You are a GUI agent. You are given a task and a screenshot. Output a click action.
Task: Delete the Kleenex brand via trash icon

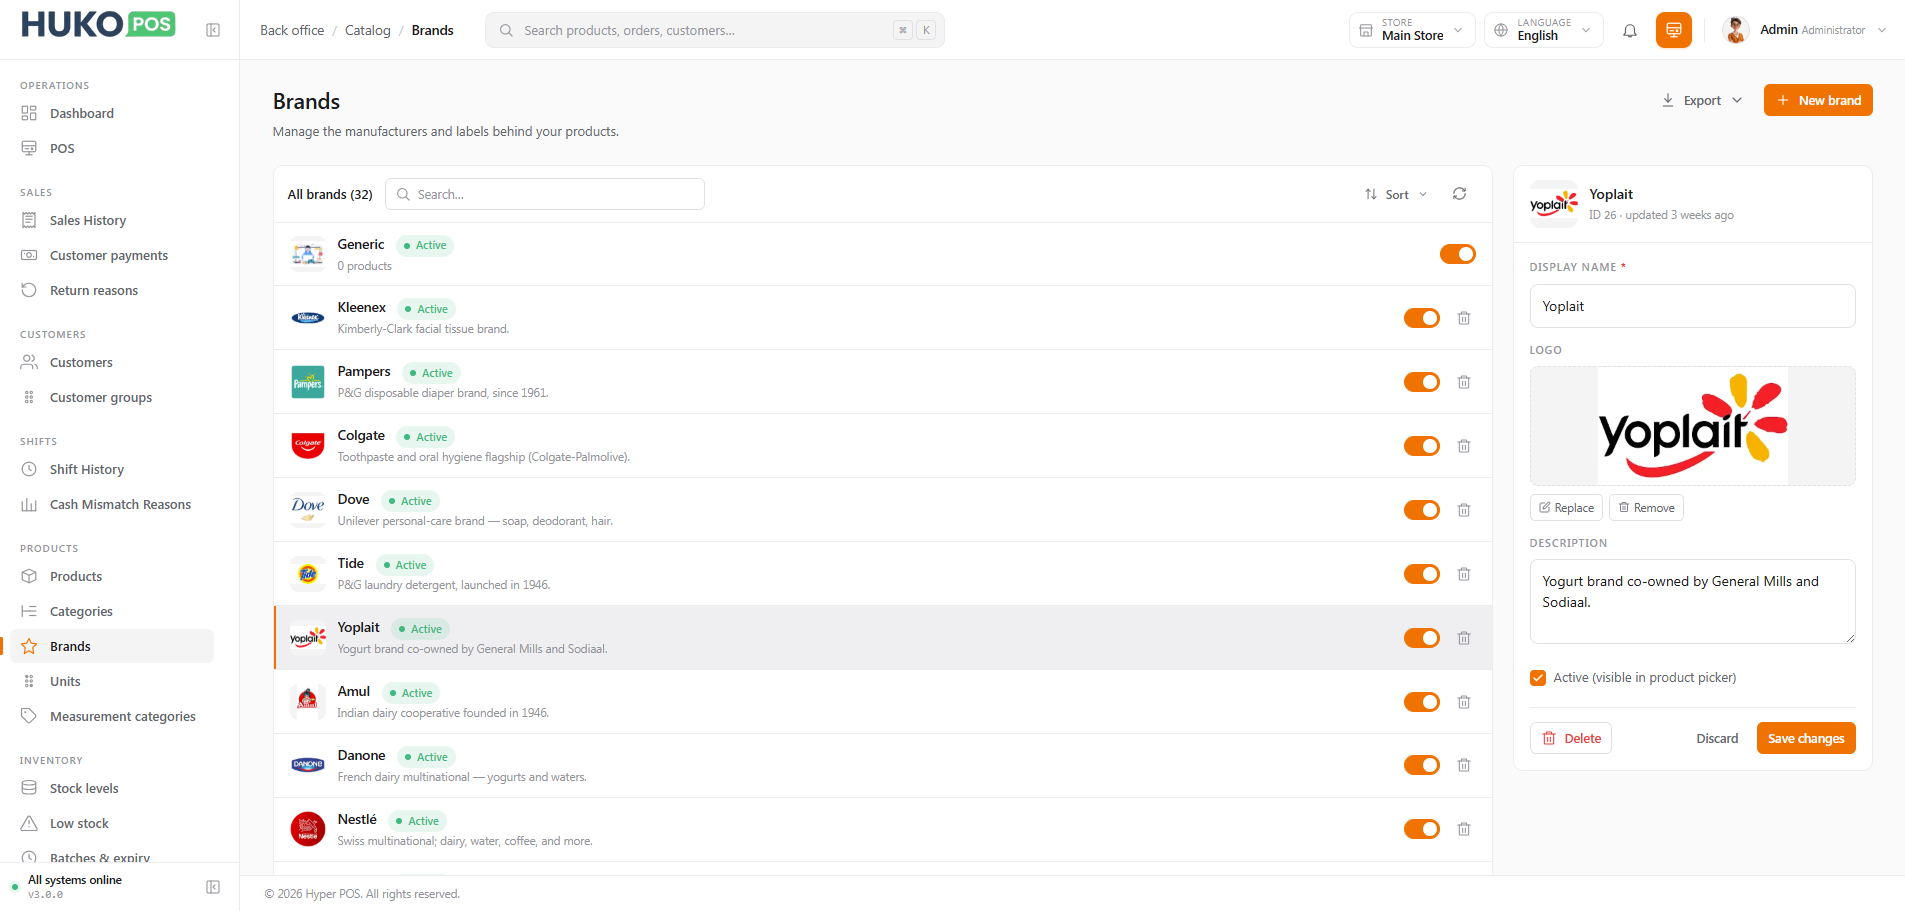(x=1464, y=318)
